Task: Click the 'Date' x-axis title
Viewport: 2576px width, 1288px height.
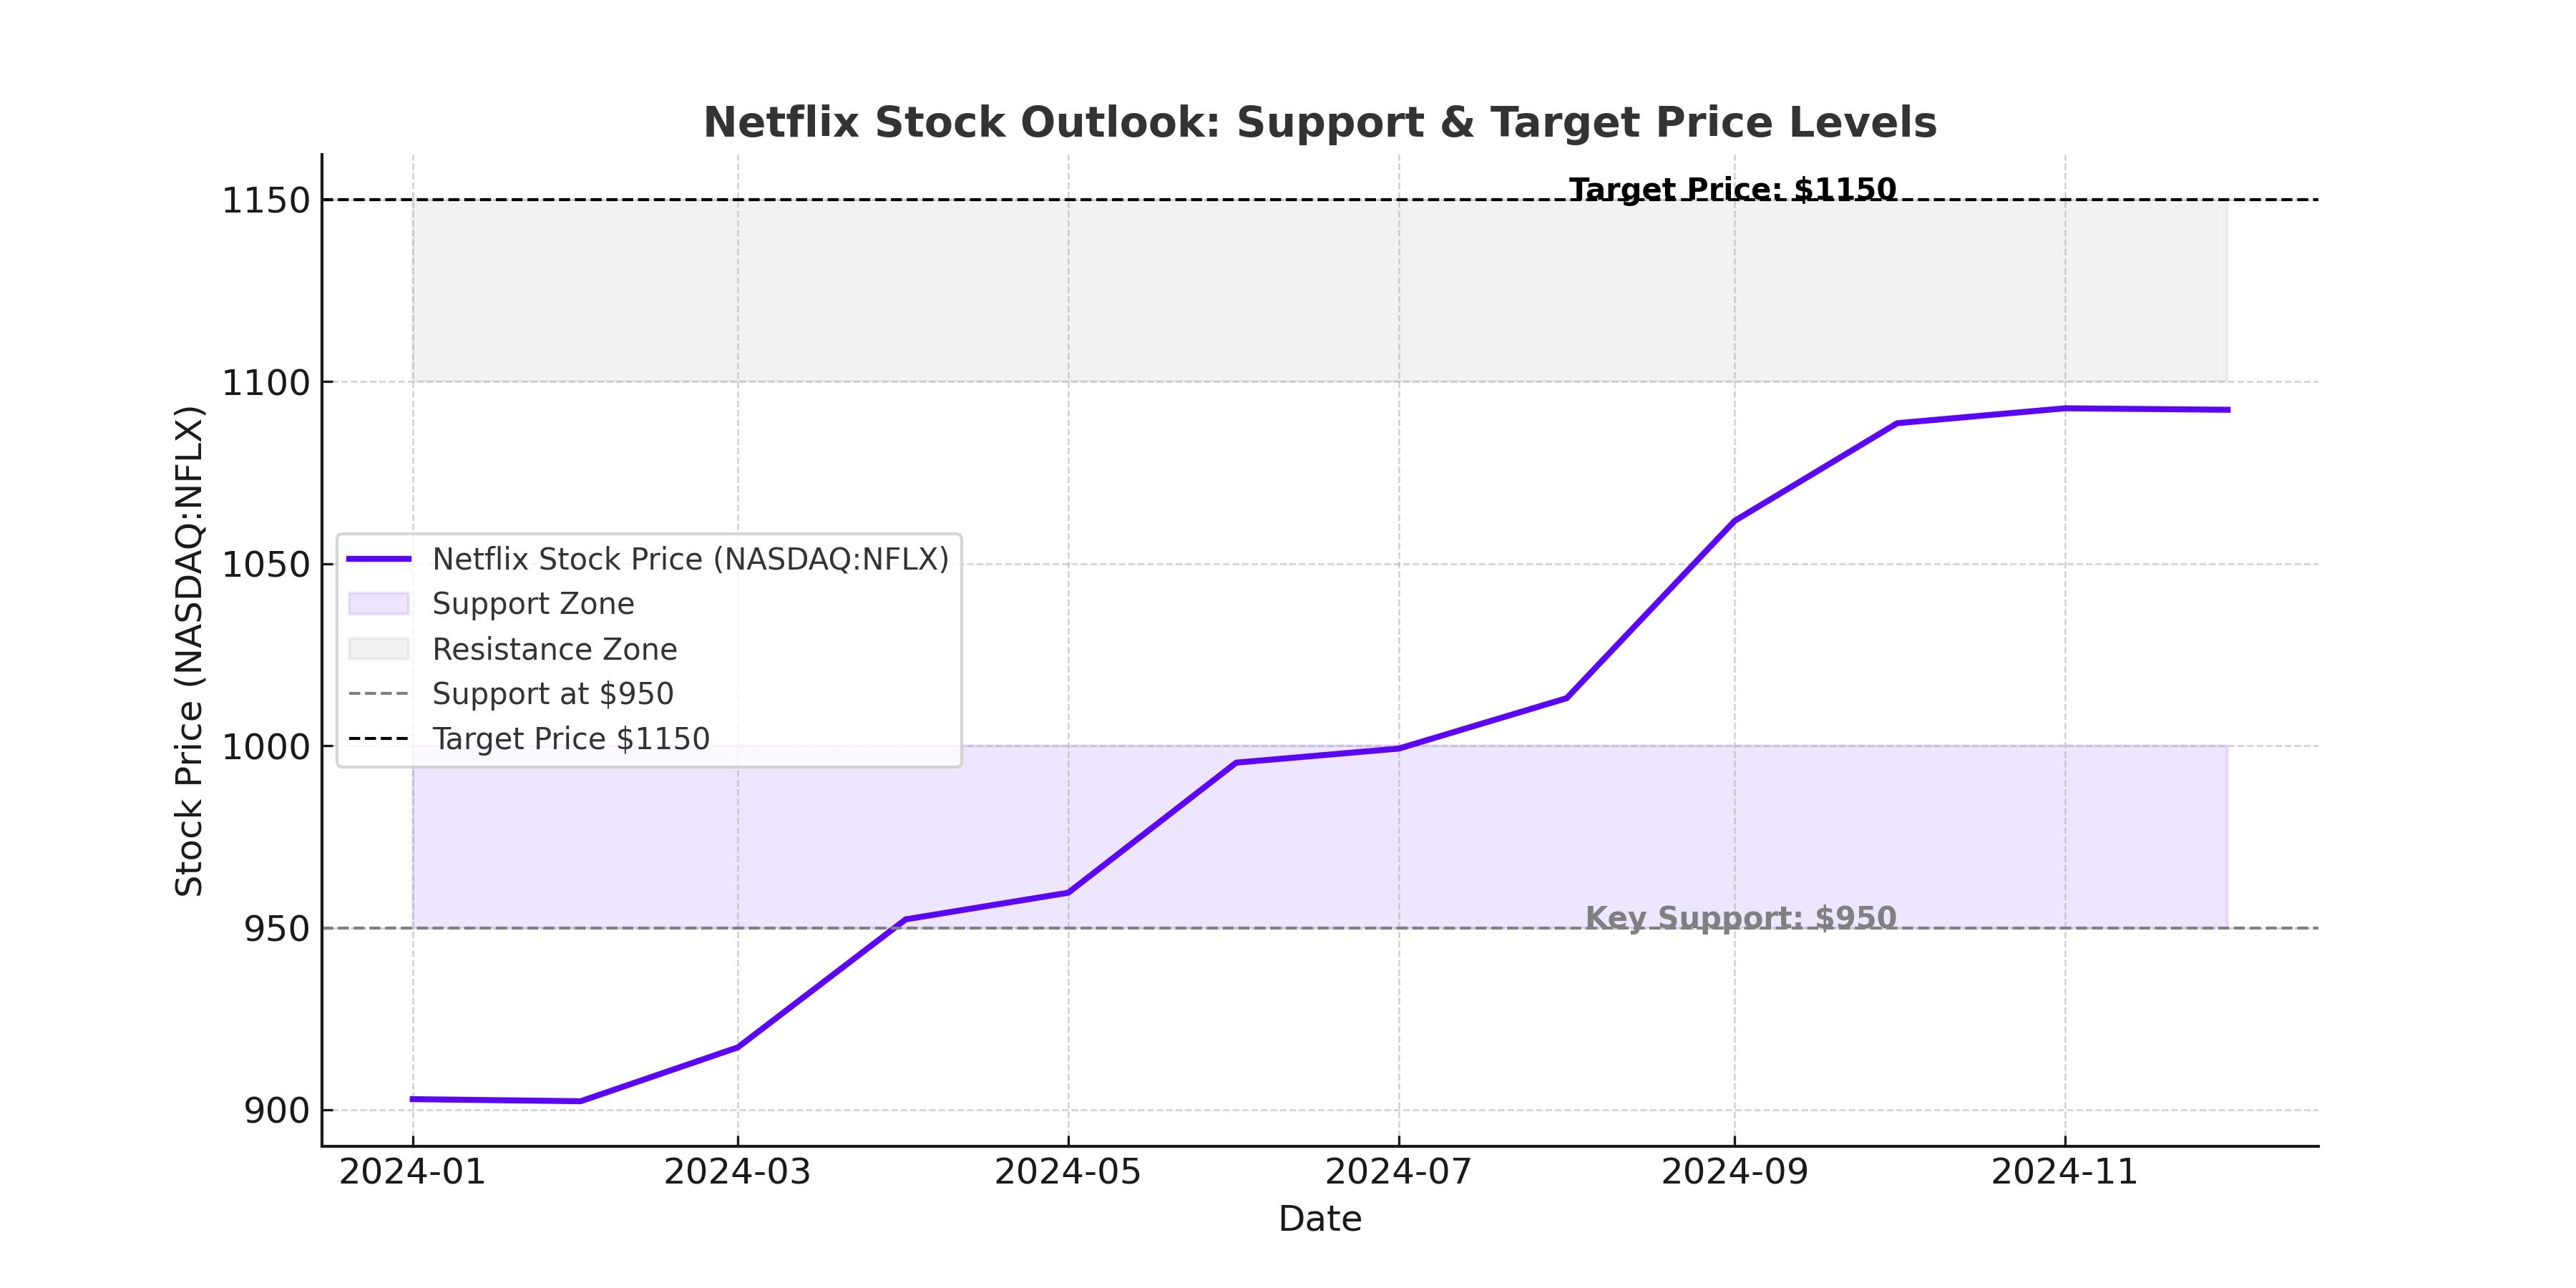Action: pos(1320,1219)
